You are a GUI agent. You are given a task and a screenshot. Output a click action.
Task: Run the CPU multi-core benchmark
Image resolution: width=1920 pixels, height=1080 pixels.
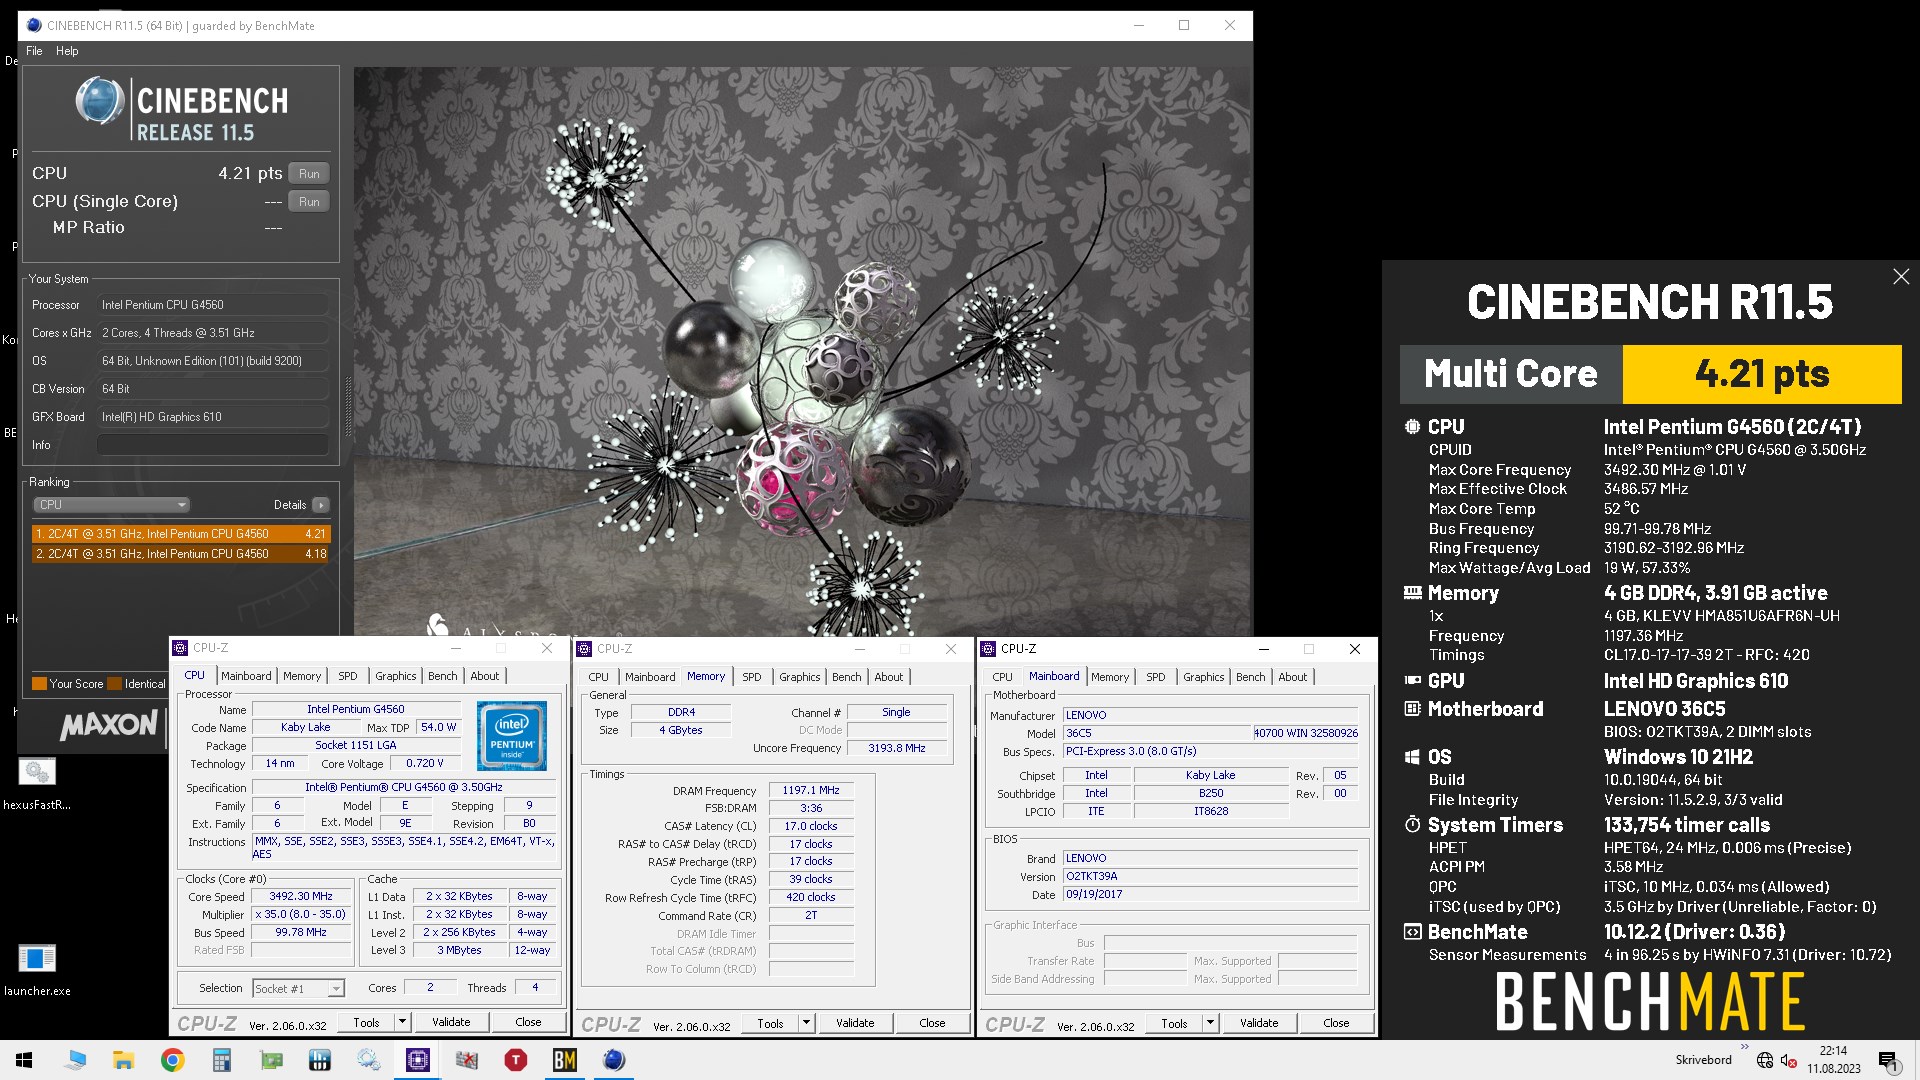(309, 174)
